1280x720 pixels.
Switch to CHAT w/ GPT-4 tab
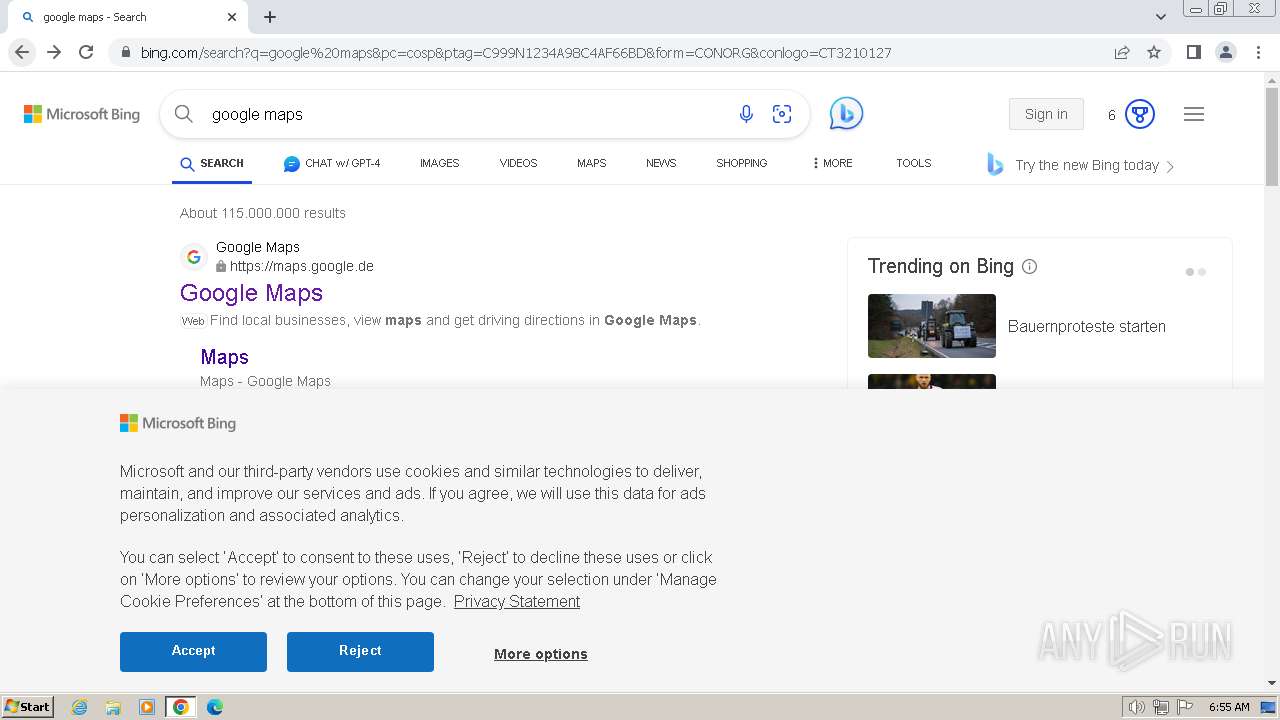pyautogui.click(x=332, y=163)
